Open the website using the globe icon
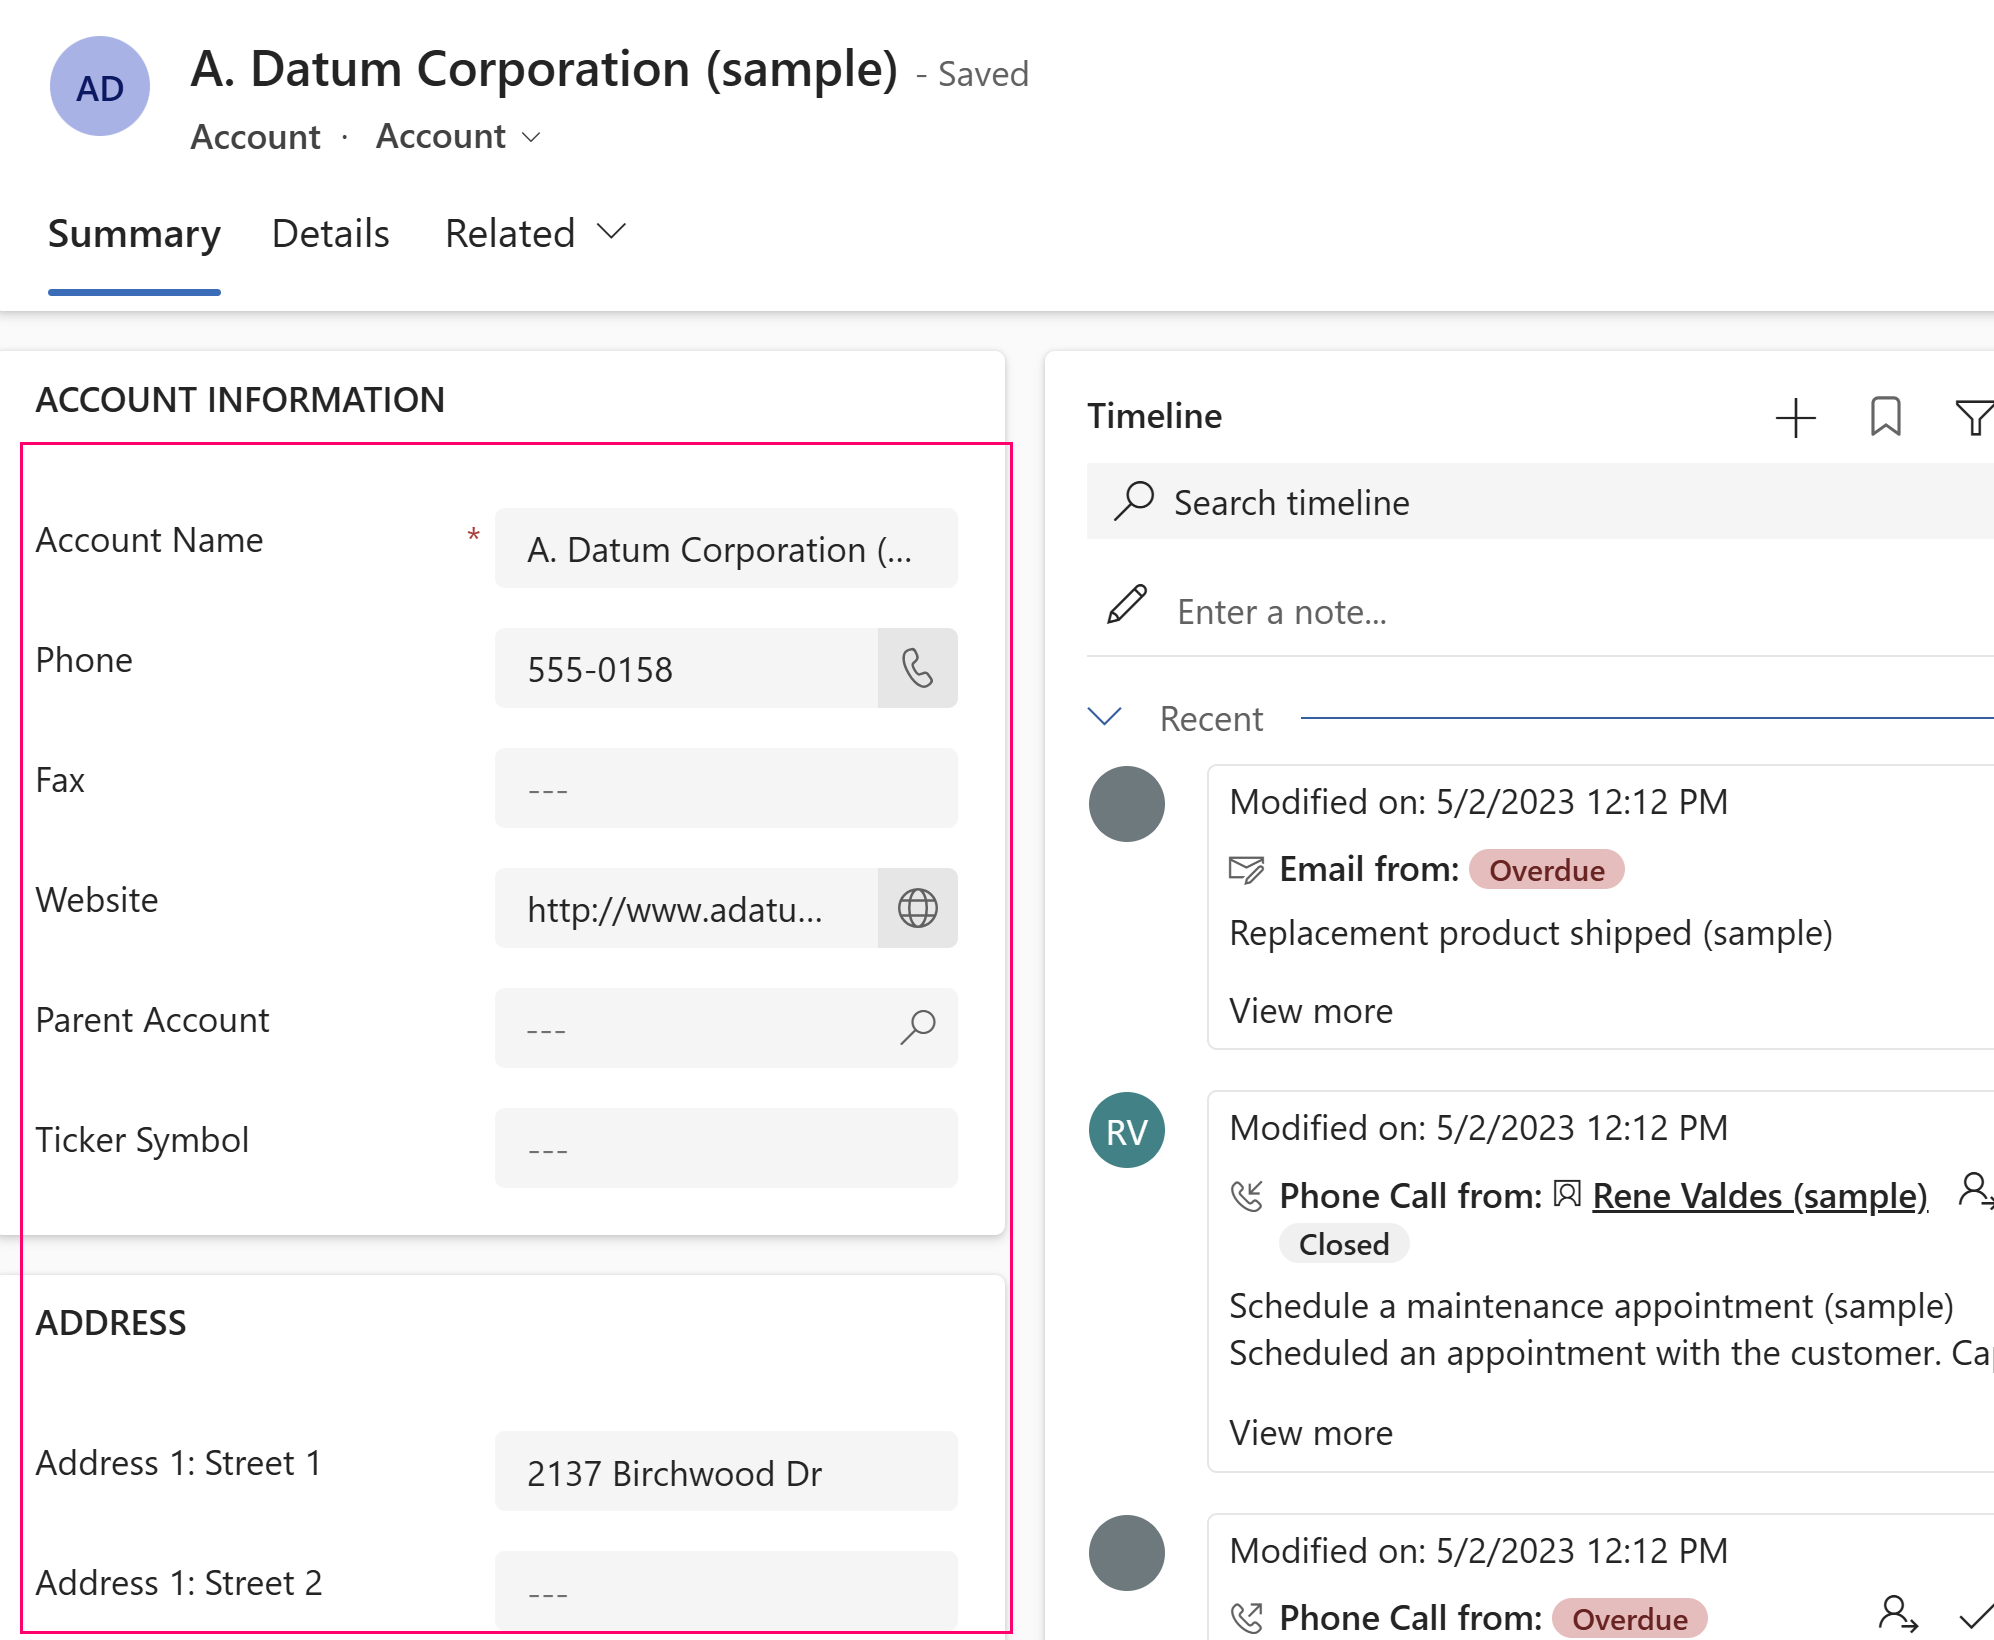This screenshot has height=1640, width=1994. click(x=917, y=908)
